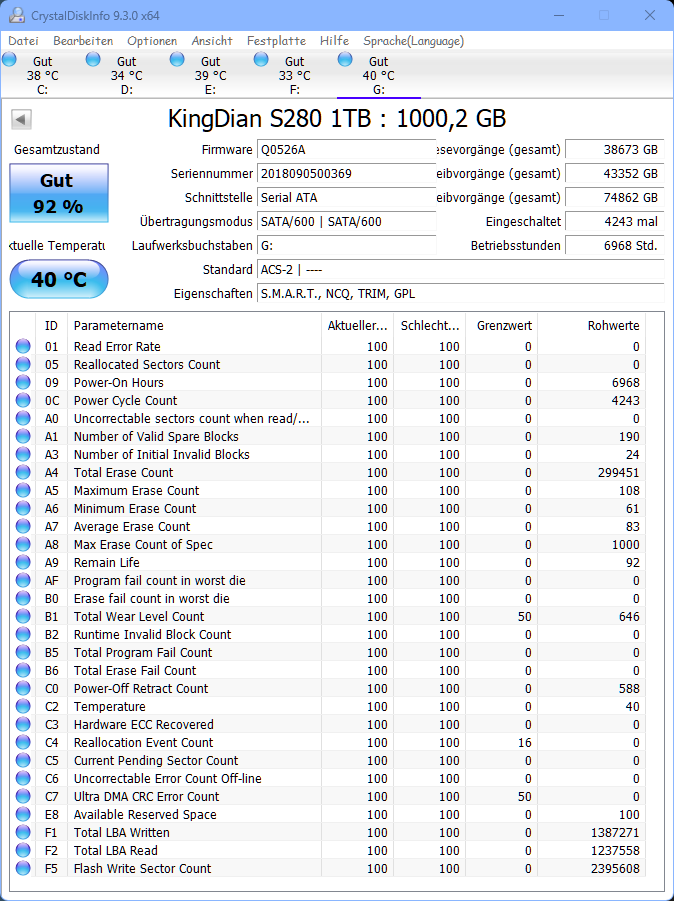The height and width of the screenshot is (901, 674).
Task: Click status orb for Total LBA Written
Action: click(x=23, y=832)
